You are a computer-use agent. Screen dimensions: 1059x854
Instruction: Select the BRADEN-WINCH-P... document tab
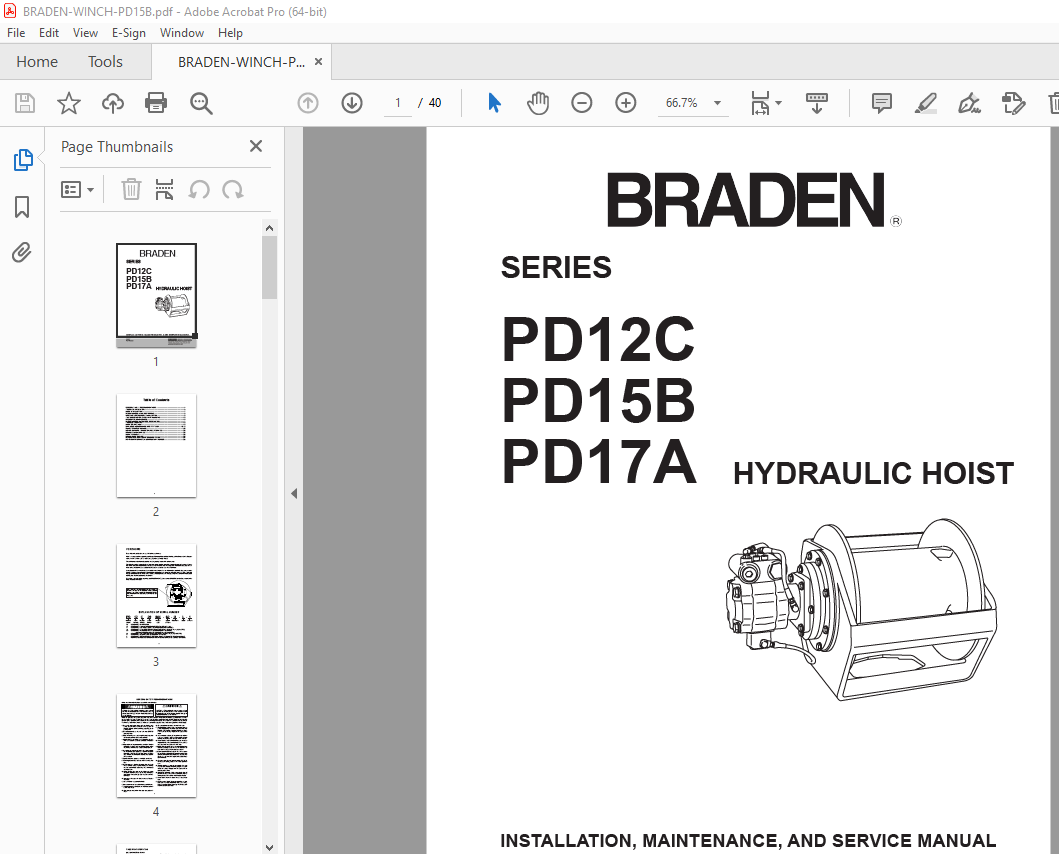pos(241,62)
